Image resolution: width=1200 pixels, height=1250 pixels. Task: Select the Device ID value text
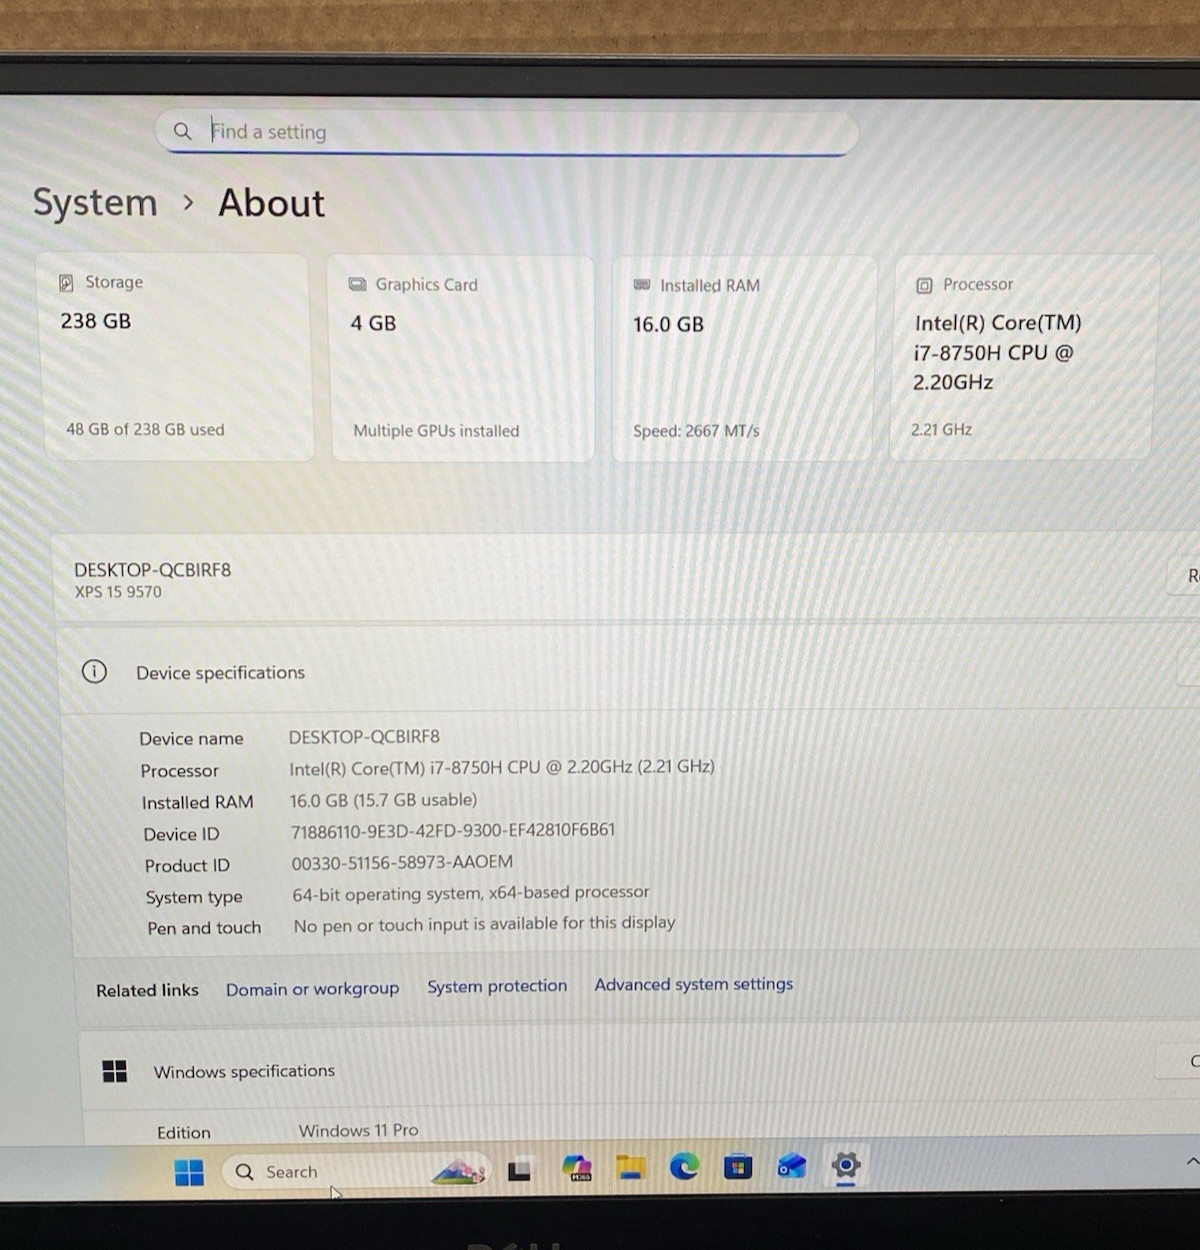point(453,830)
